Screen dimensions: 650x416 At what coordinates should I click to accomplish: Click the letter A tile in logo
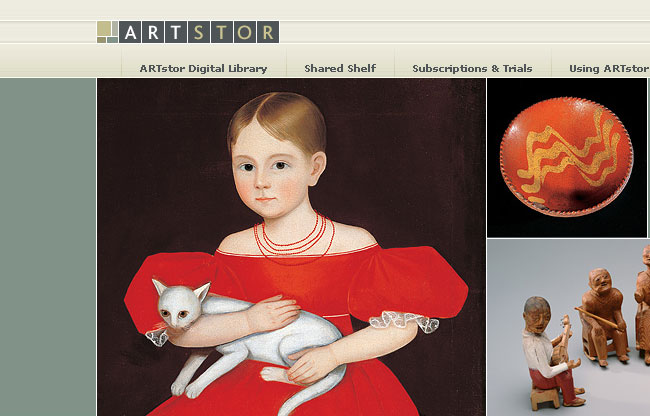pyautogui.click(x=130, y=32)
